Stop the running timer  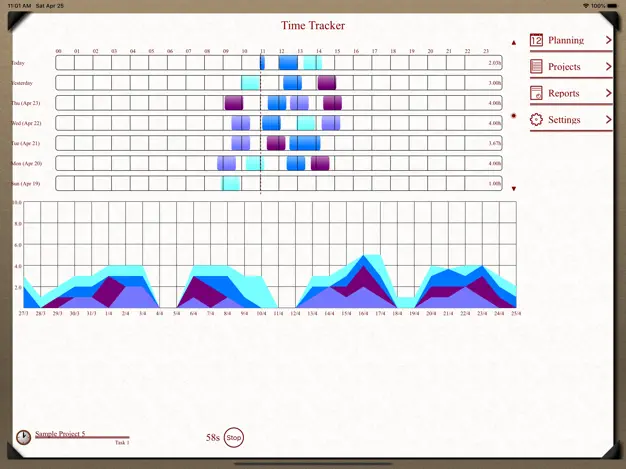click(x=234, y=437)
